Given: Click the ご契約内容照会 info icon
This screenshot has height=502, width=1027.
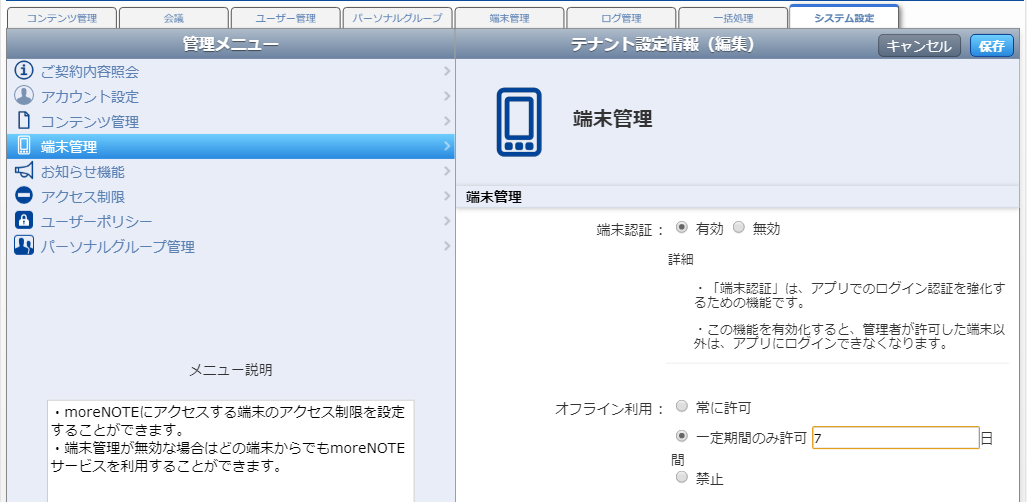Looking at the screenshot, I should 24,71.
